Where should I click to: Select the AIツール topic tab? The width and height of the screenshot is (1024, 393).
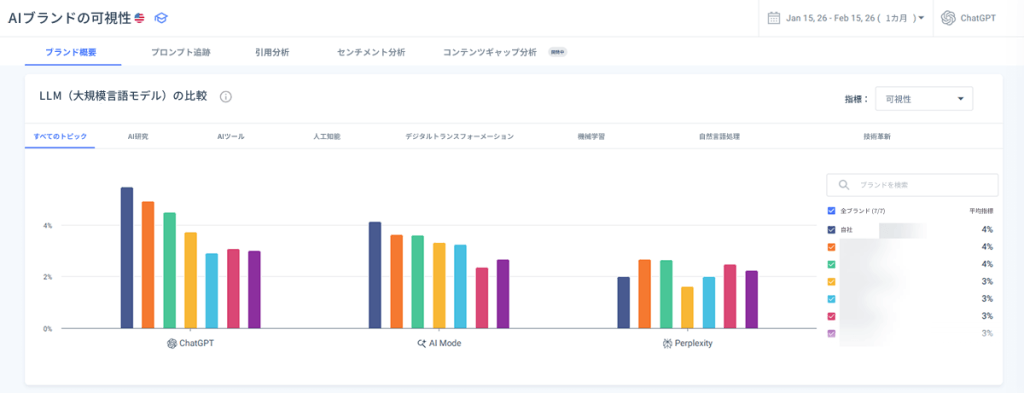pyautogui.click(x=231, y=136)
